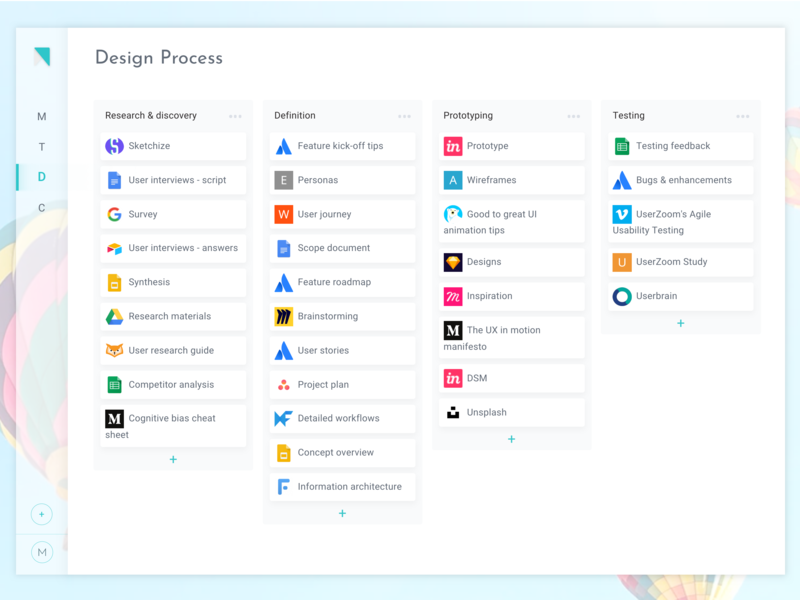Image resolution: width=800 pixels, height=600 pixels.
Task: Open the Personas card
Action: pos(342,180)
